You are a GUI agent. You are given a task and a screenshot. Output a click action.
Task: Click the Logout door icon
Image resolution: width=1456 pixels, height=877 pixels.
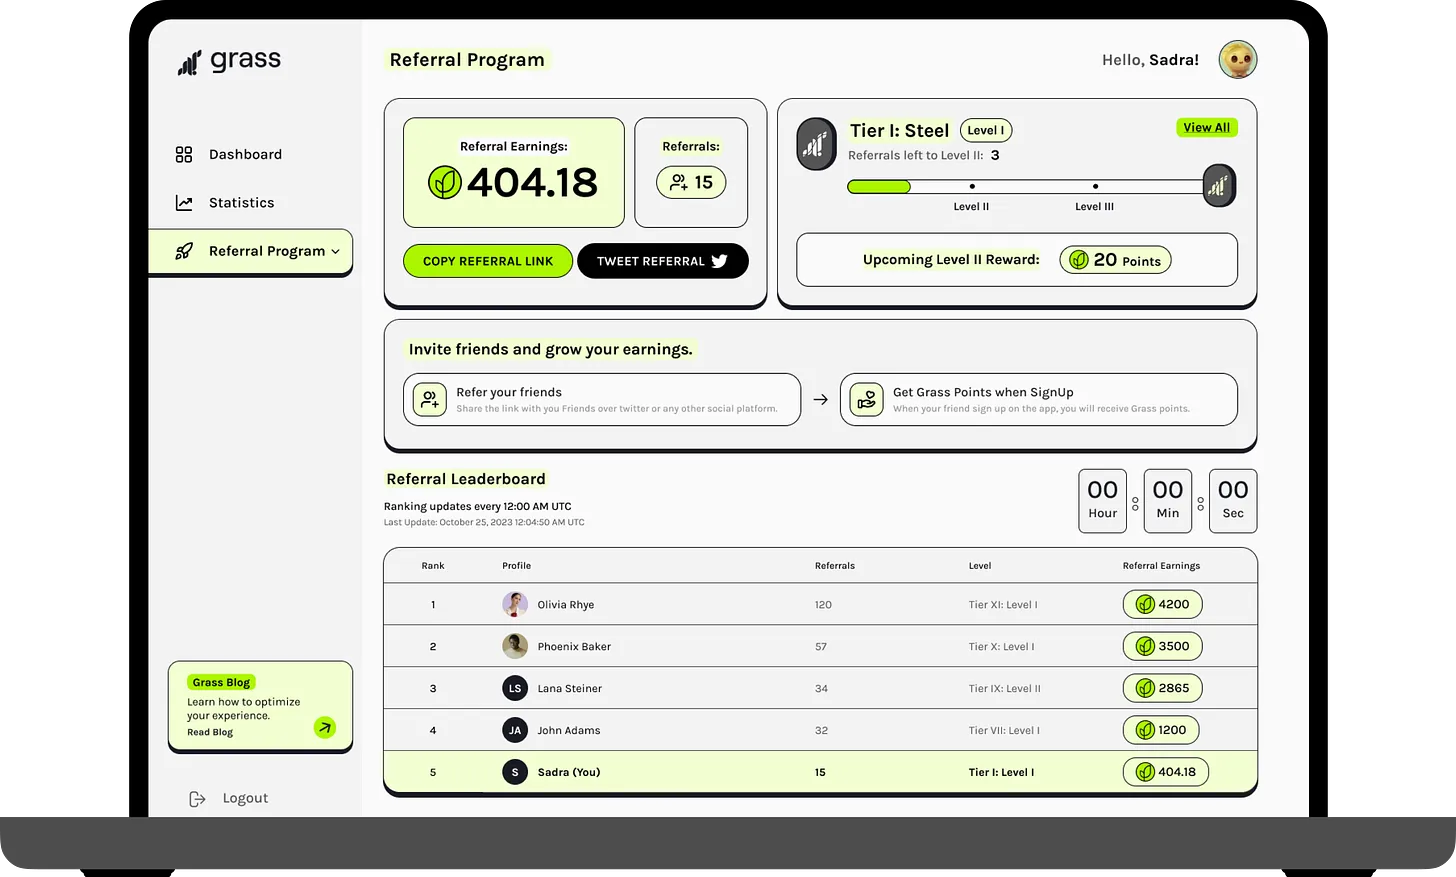point(197,798)
